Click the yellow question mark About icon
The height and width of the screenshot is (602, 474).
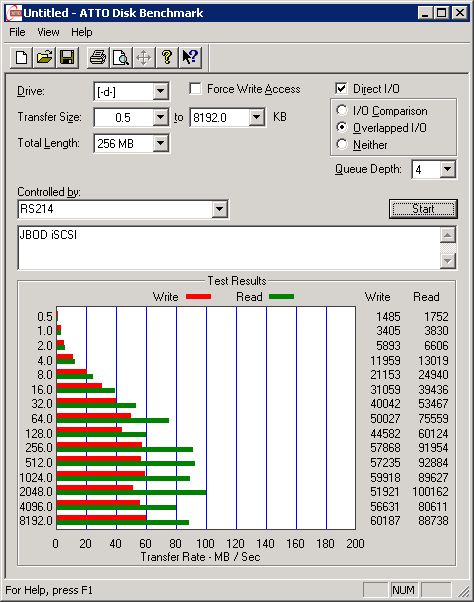click(x=167, y=58)
